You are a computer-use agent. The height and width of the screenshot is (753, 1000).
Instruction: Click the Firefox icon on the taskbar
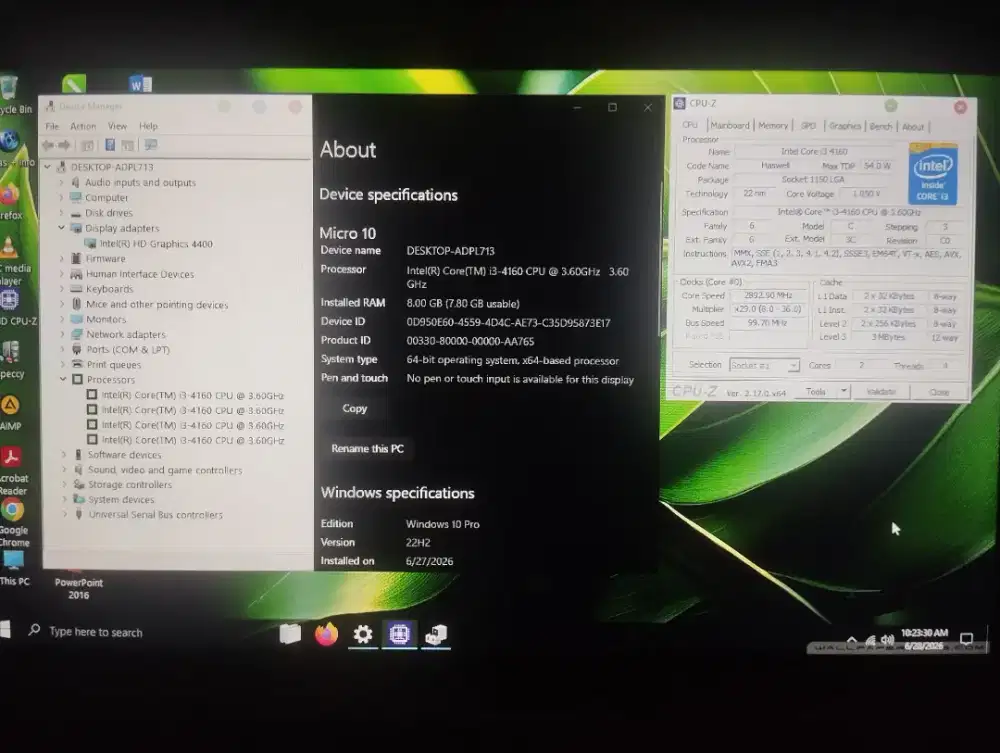pos(326,634)
